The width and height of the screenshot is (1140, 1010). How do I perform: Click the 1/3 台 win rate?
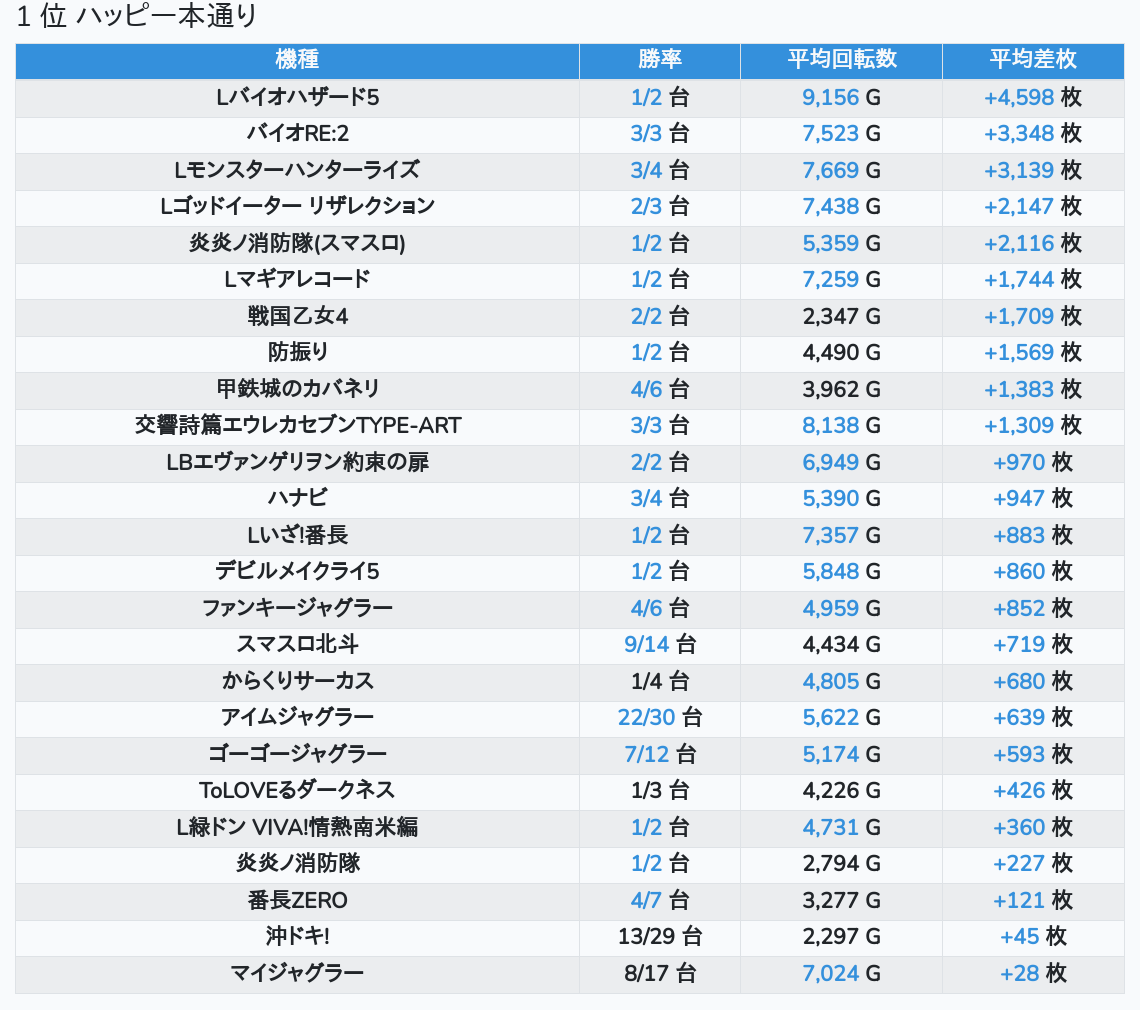pyautogui.click(x=659, y=790)
